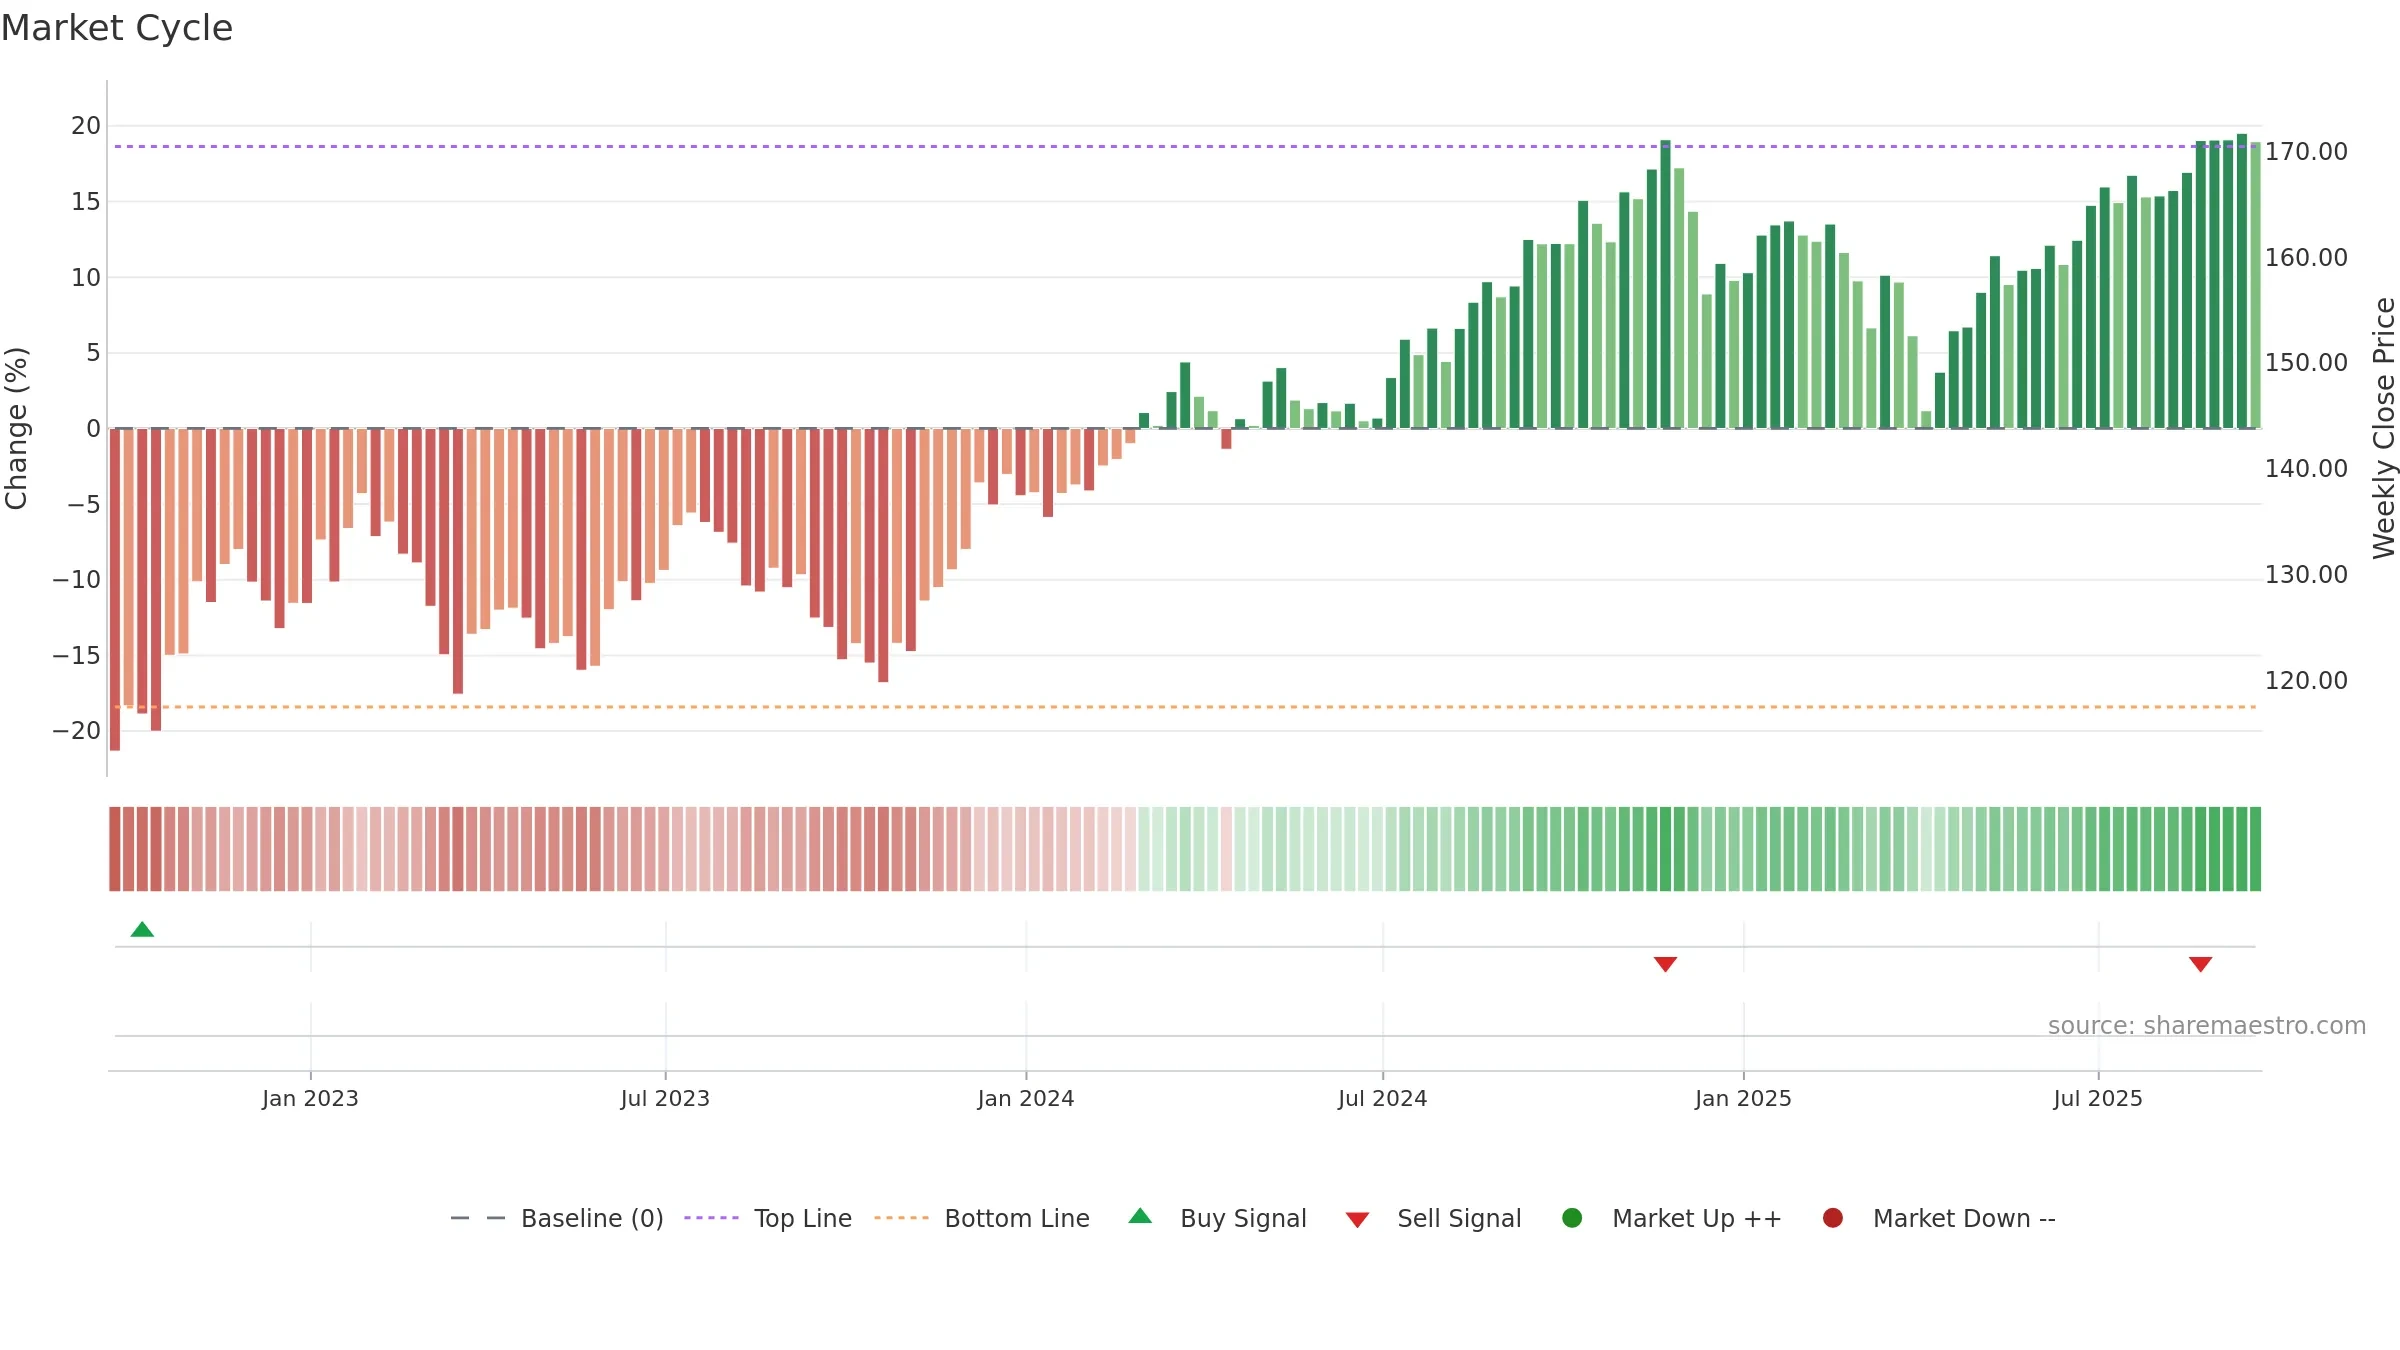Click the green triangle icon in legend
2400x1350 pixels.
1140,1216
